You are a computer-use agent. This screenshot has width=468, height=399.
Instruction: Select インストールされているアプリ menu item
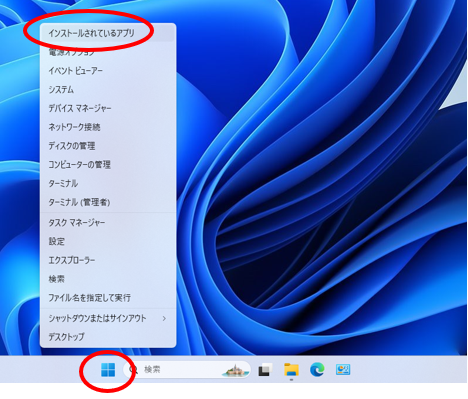coord(108,33)
